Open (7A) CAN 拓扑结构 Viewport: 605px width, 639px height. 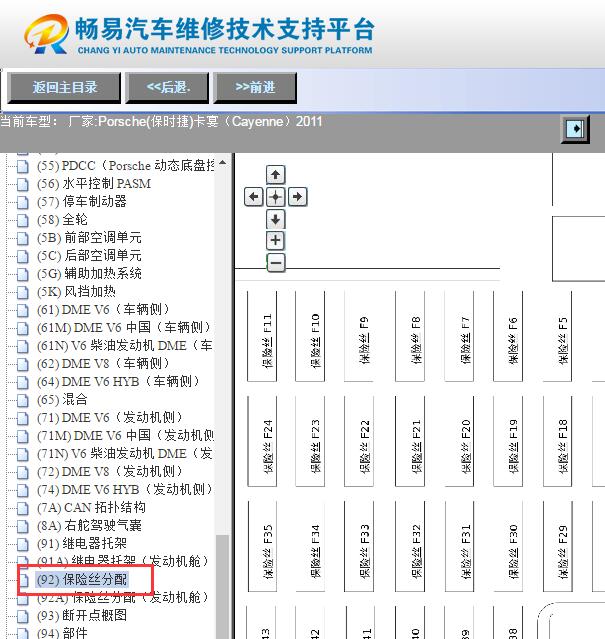(91, 507)
